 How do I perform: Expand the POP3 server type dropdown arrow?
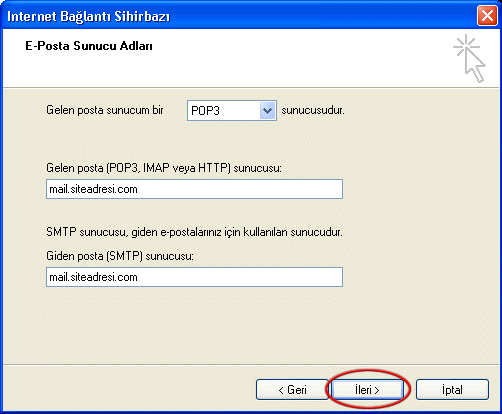(268, 110)
